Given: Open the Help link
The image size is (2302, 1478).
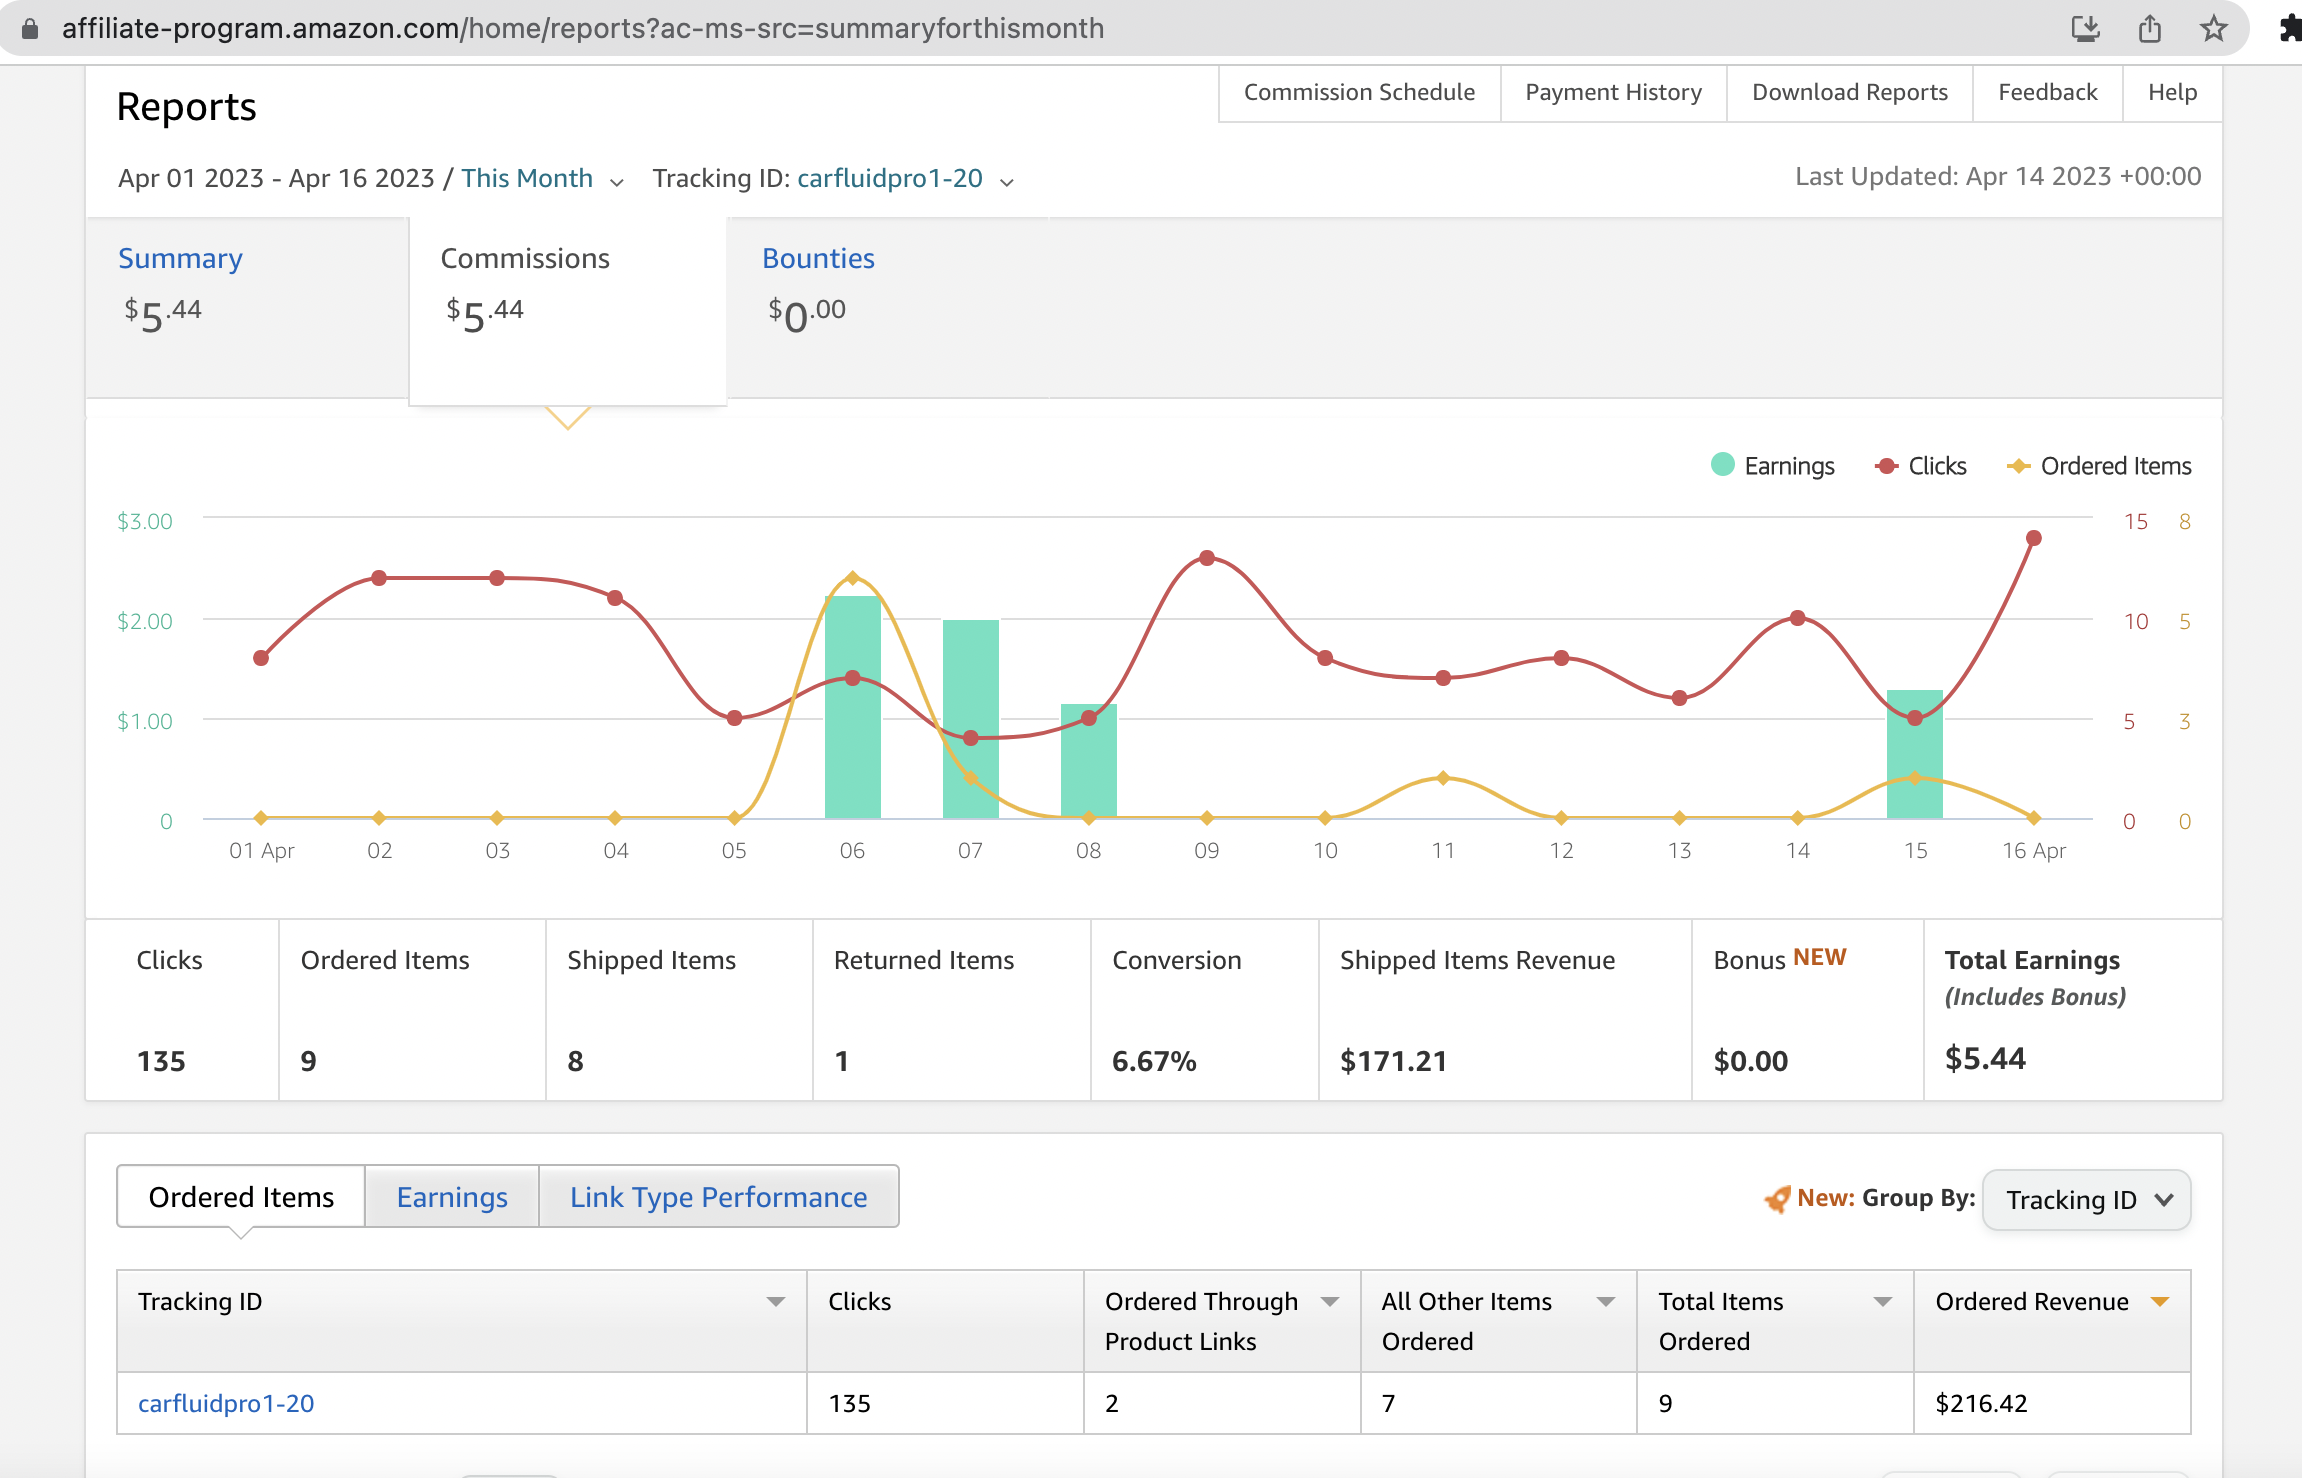Looking at the screenshot, I should pos(2172,92).
